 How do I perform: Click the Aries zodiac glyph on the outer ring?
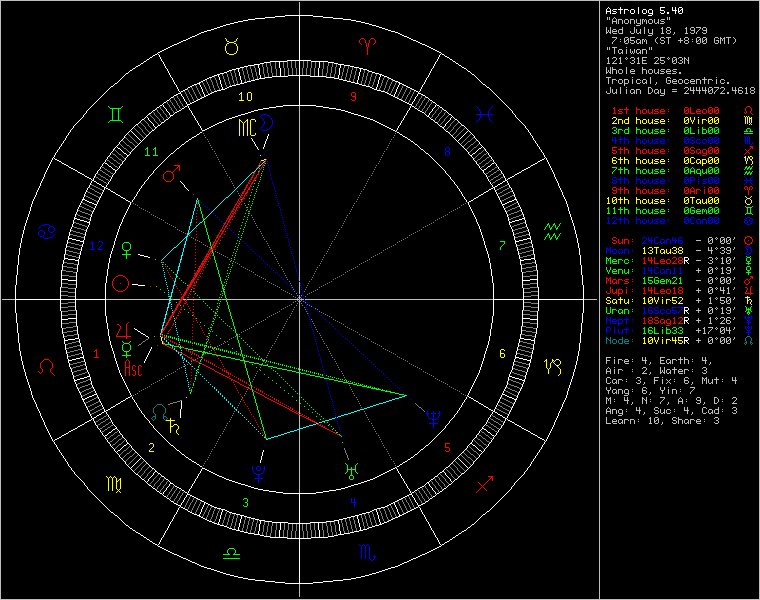coord(367,47)
